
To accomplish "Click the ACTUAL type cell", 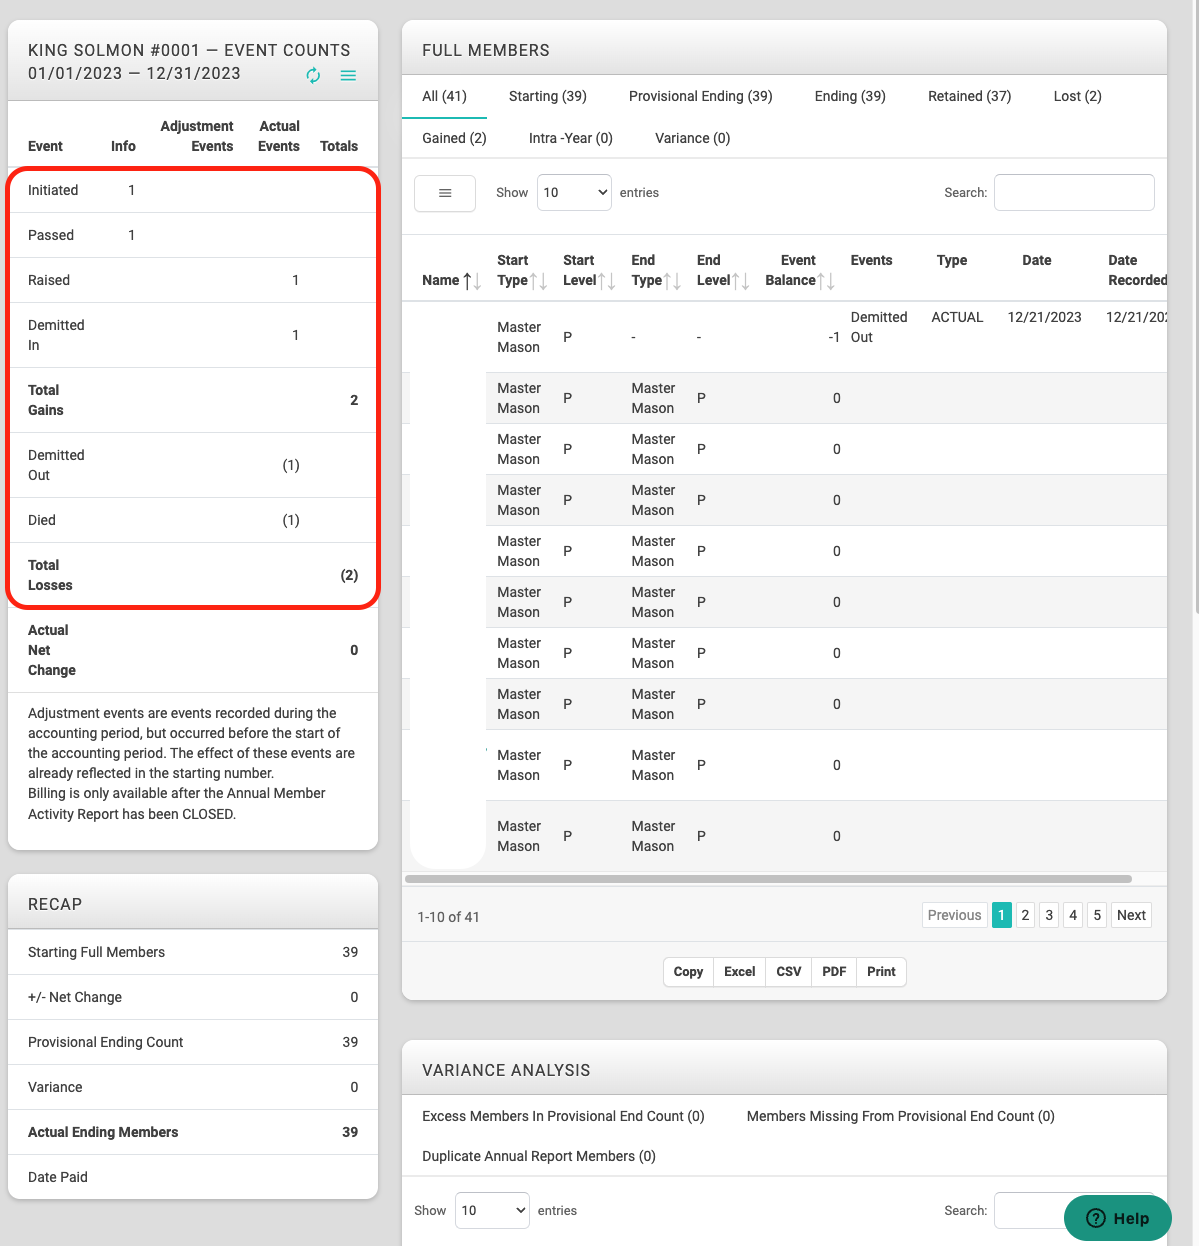I will tap(957, 317).
